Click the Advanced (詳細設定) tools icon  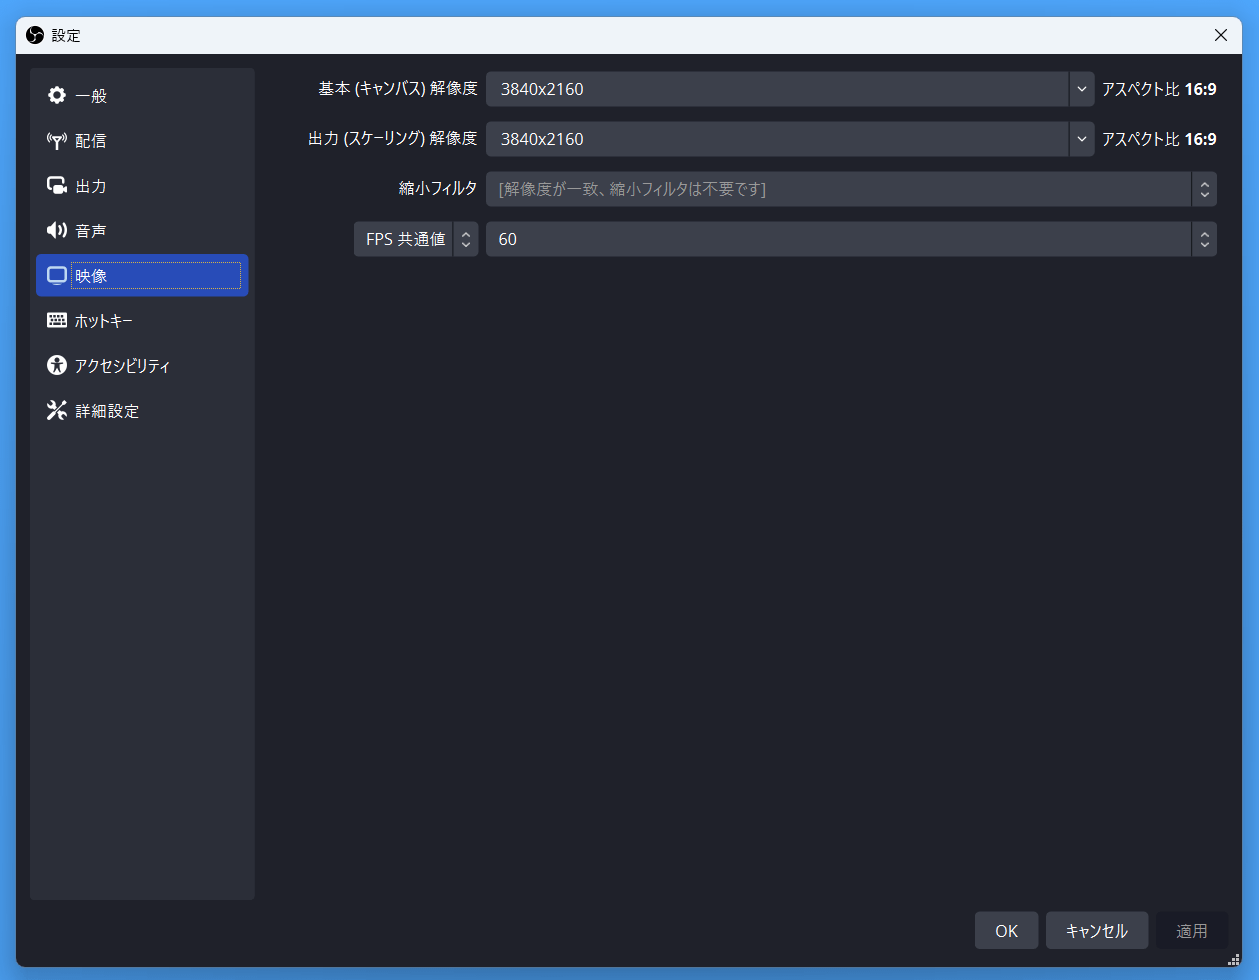point(57,411)
